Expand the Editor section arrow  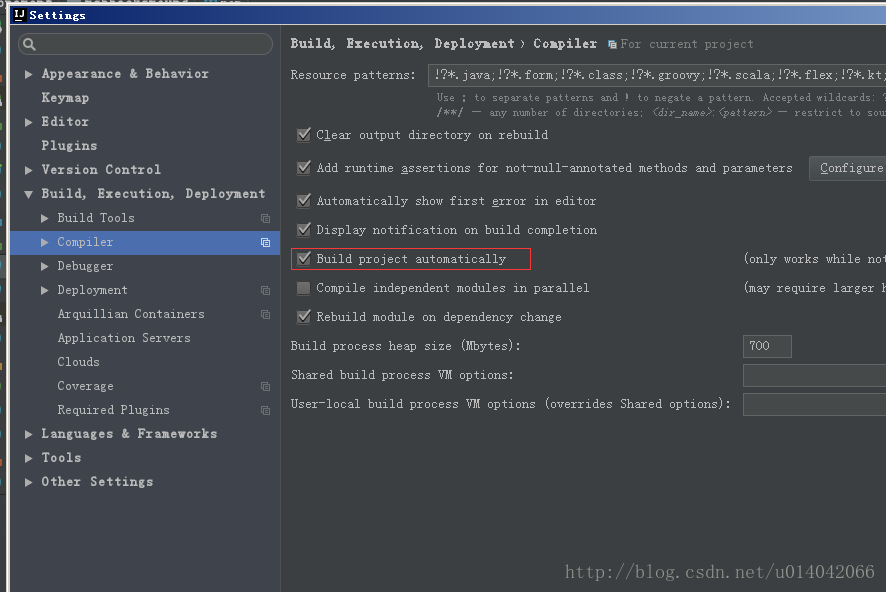[x=28, y=122]
